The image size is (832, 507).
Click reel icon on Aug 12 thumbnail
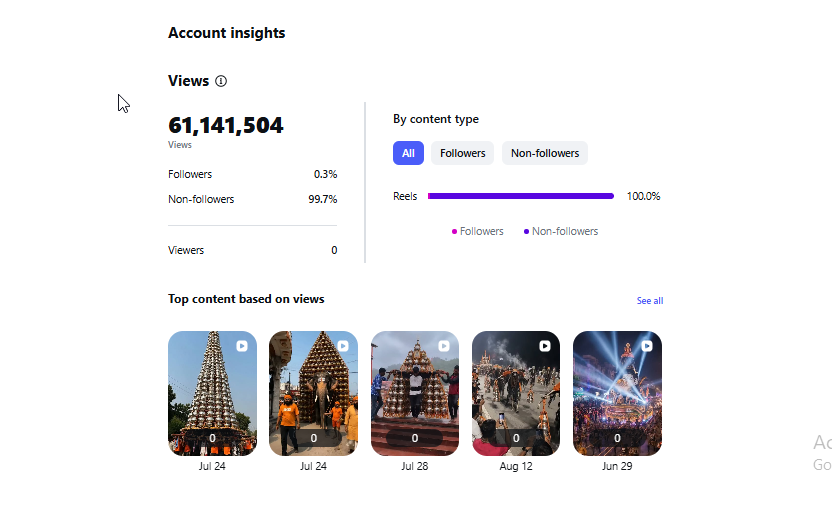[545, 346]
